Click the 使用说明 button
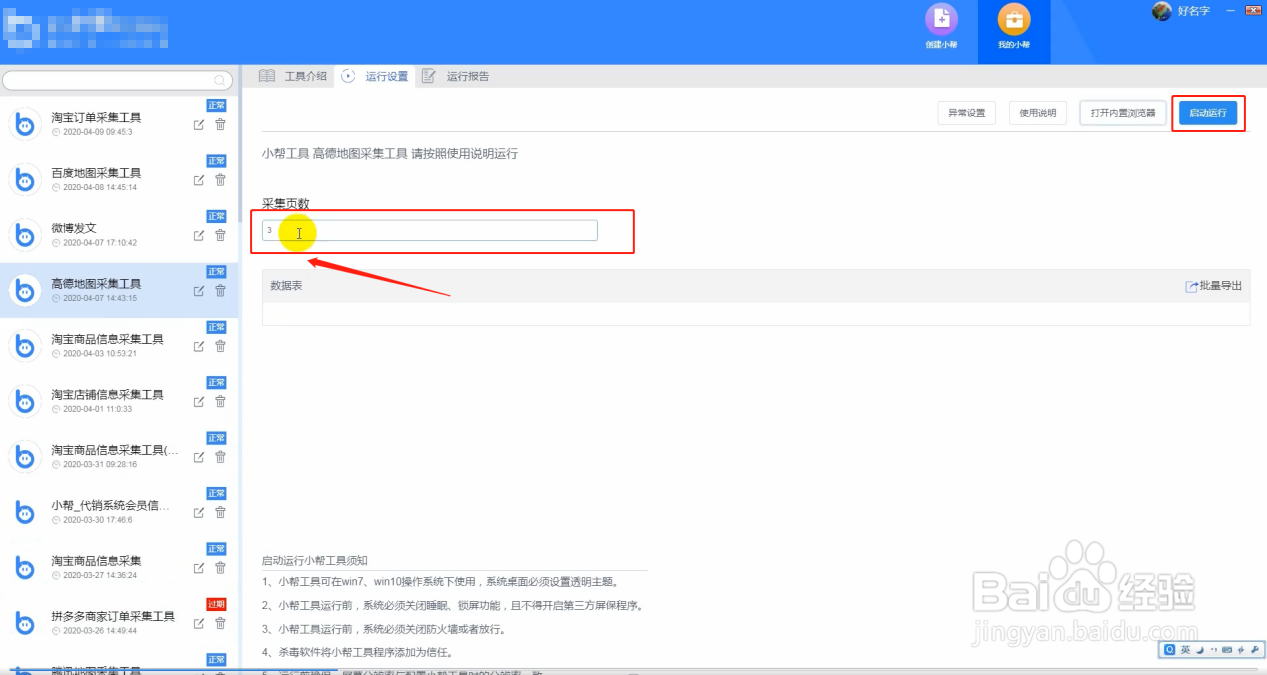 click(x=1038, y=113)
